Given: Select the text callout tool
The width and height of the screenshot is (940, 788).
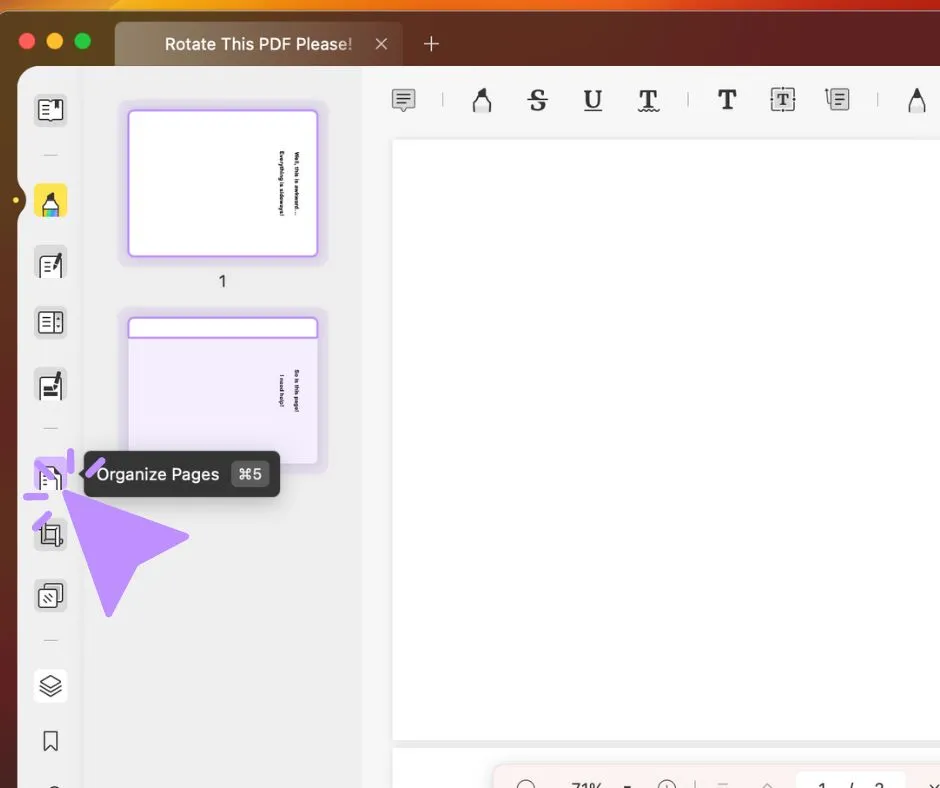Looking at the screenshot, I should [837, 100].
